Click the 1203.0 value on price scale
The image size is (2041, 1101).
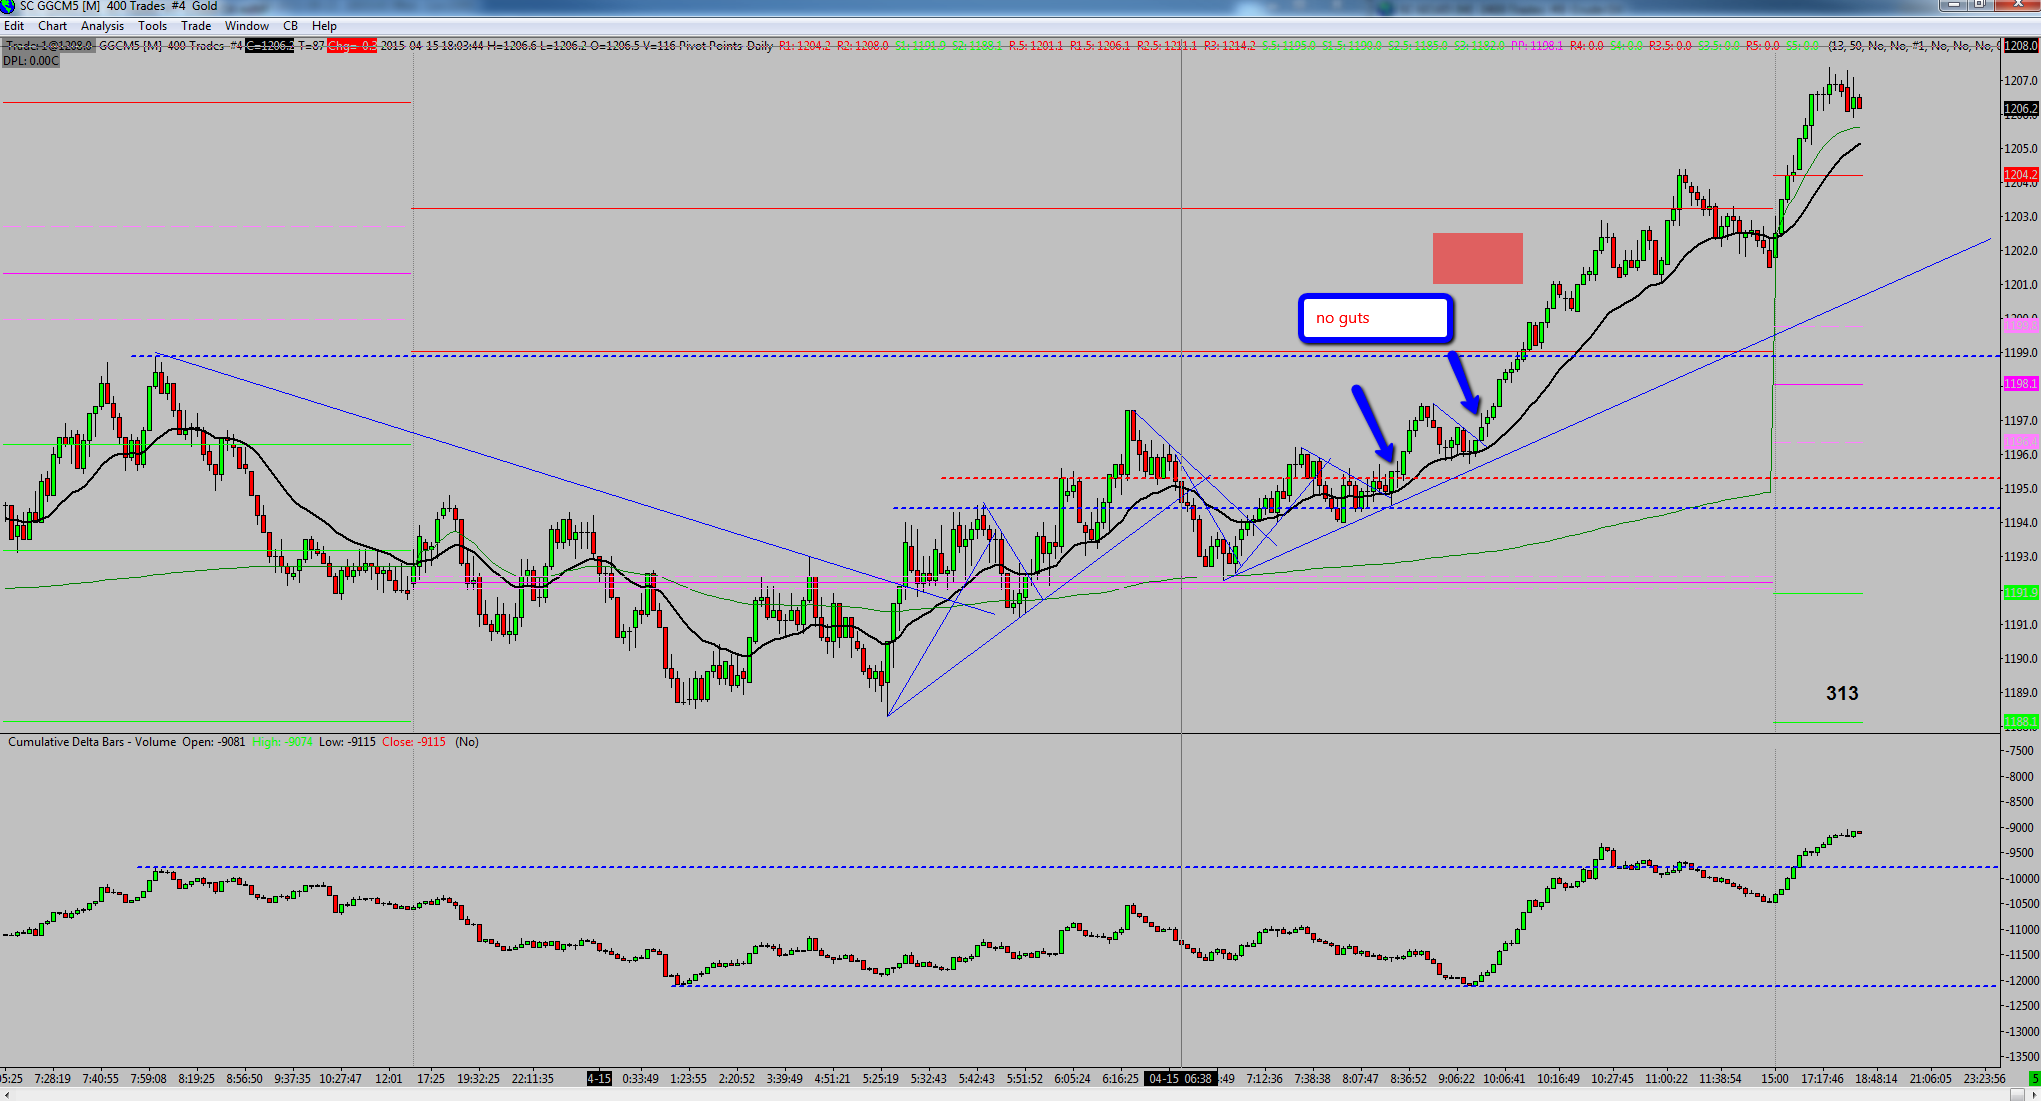click(2021, 216)
